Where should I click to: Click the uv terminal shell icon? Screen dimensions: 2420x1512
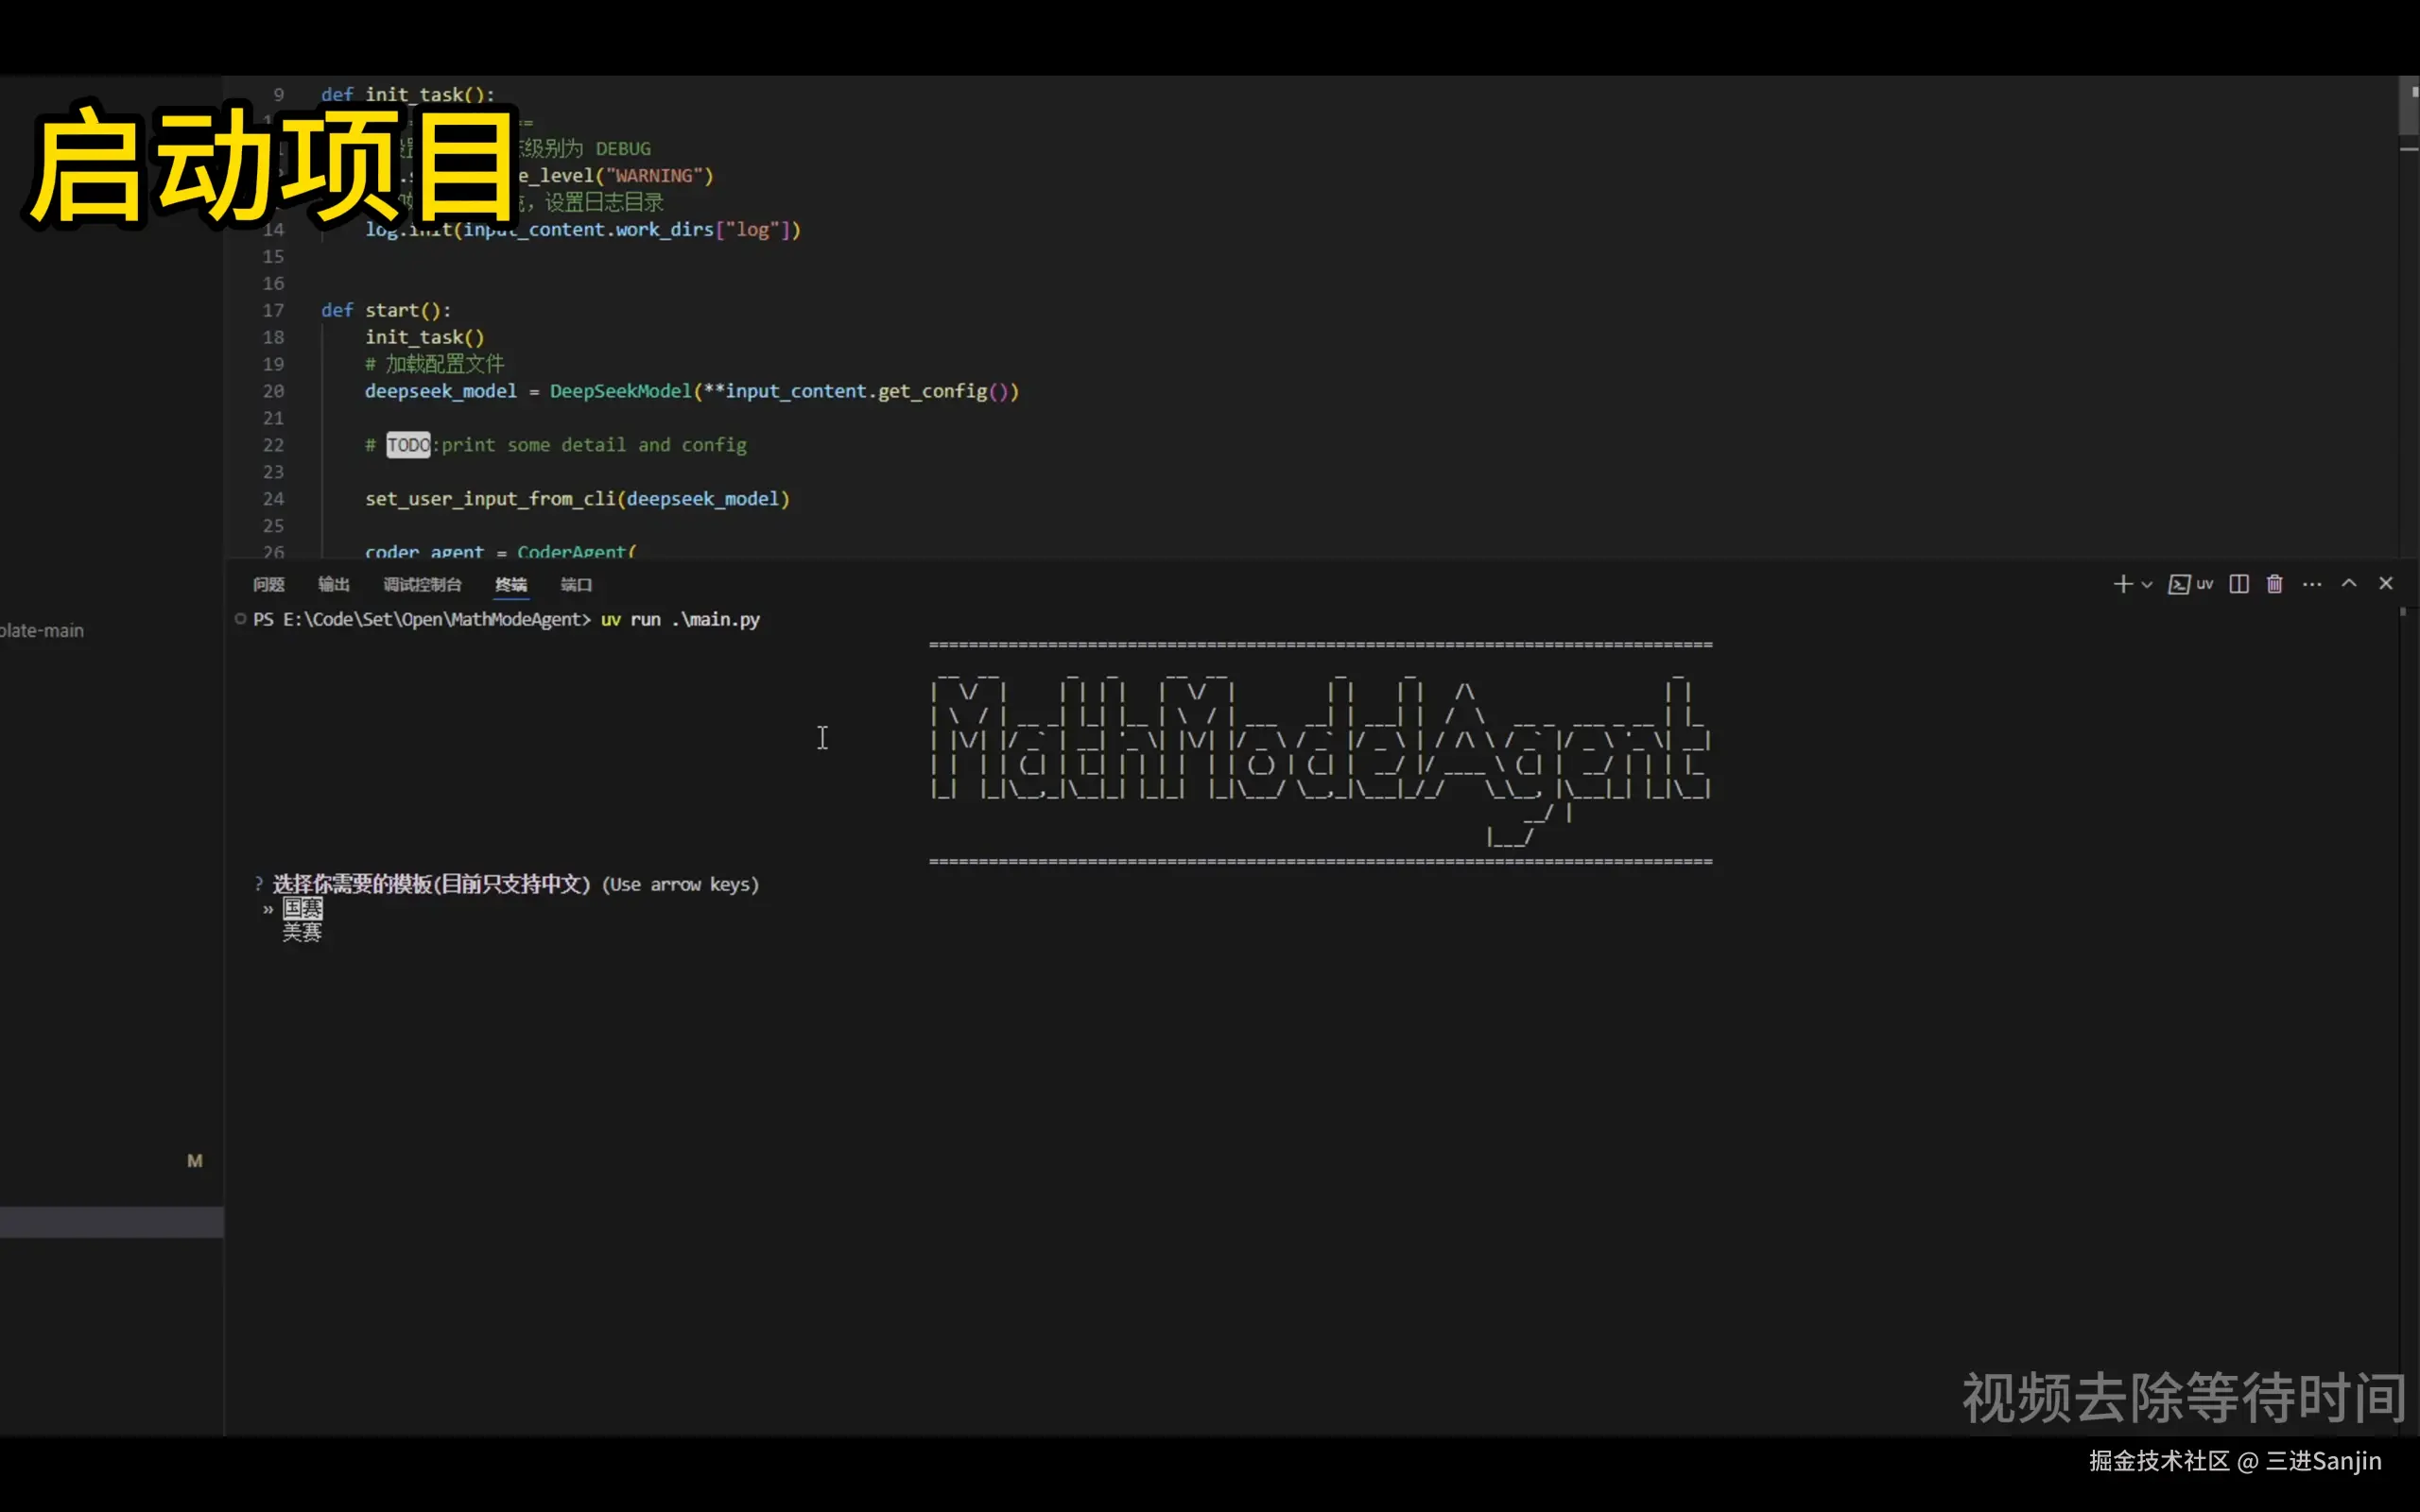(2179, 584)
